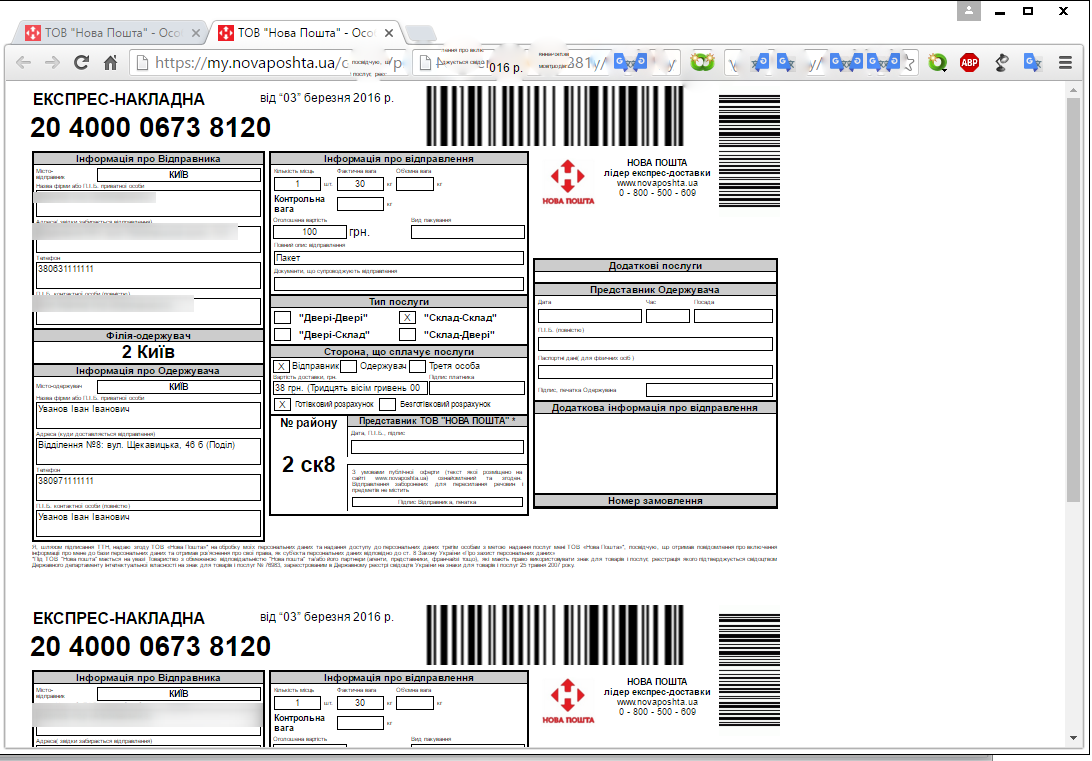Click the horizontal barcode in the top waybill

[x=554, y=116]
